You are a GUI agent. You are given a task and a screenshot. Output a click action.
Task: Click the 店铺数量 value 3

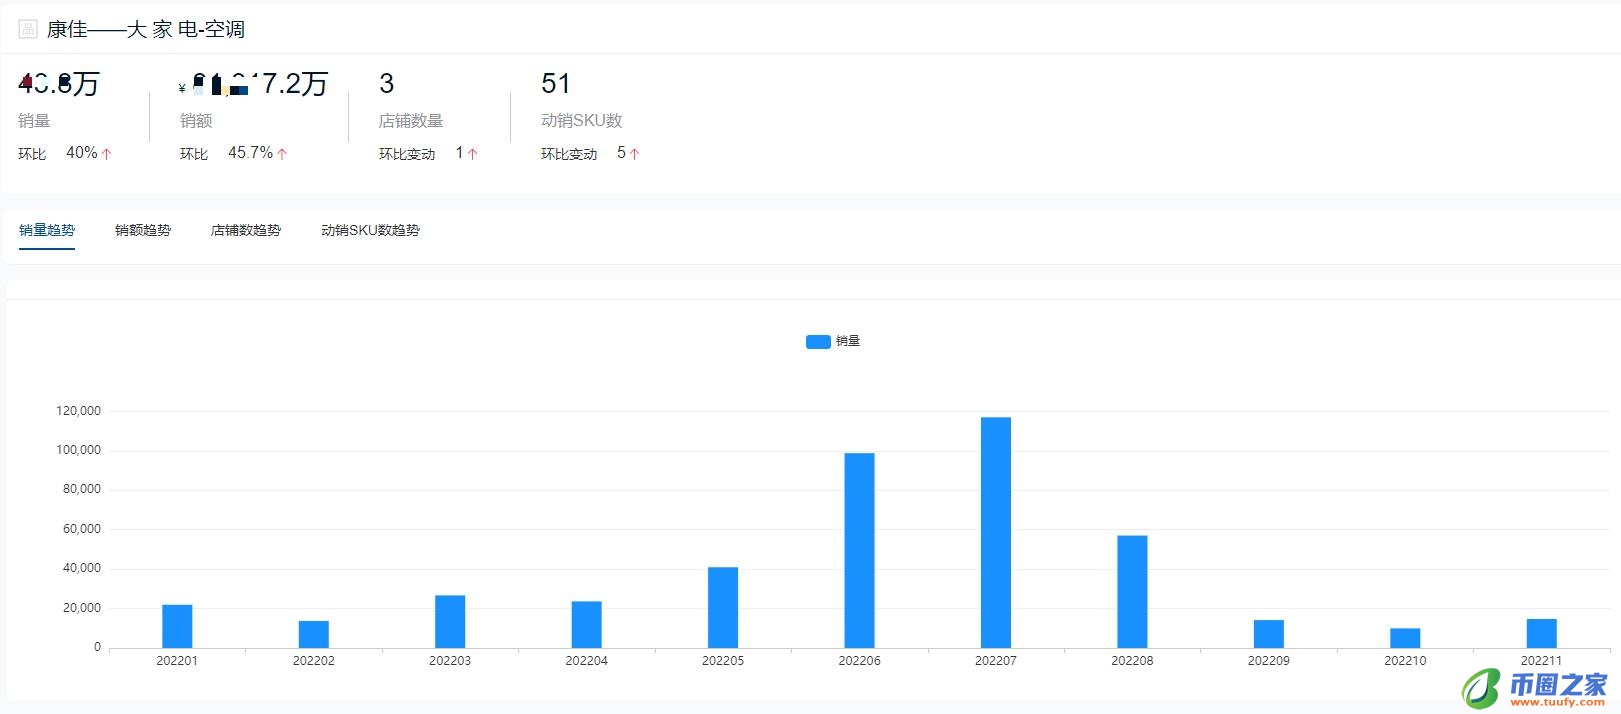[x=387, y=83]
